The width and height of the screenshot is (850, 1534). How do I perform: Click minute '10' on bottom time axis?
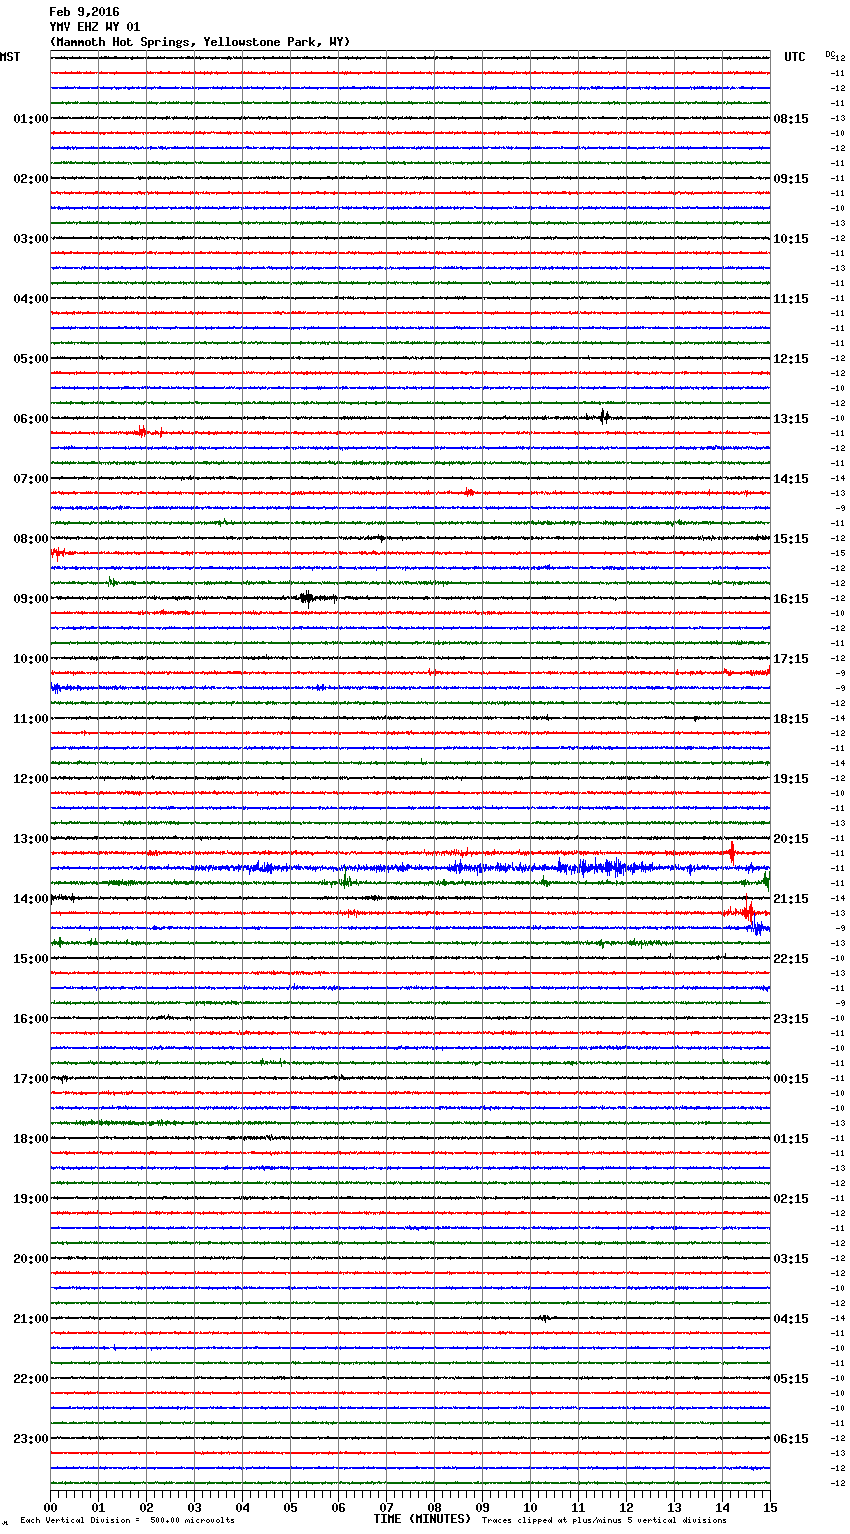[530, 1507]
